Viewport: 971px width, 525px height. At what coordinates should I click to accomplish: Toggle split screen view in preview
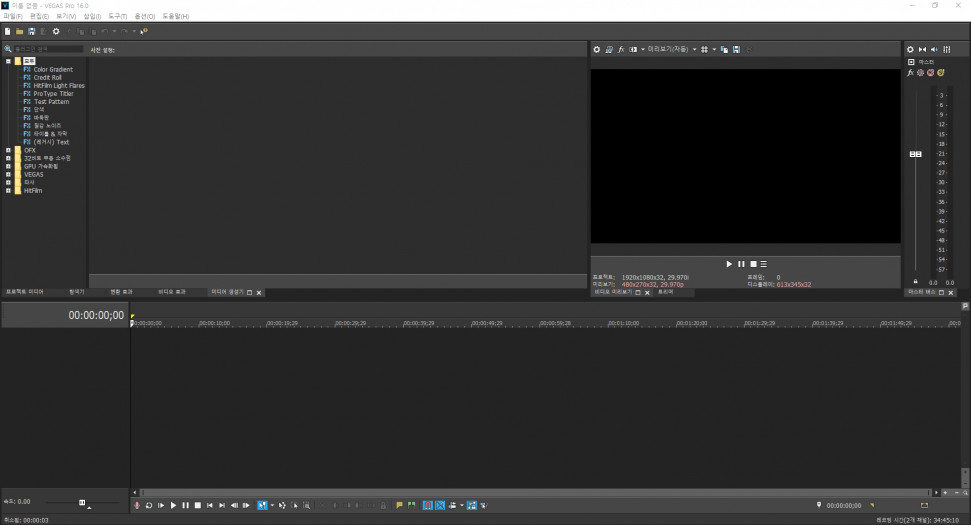(x=633, y=50)
